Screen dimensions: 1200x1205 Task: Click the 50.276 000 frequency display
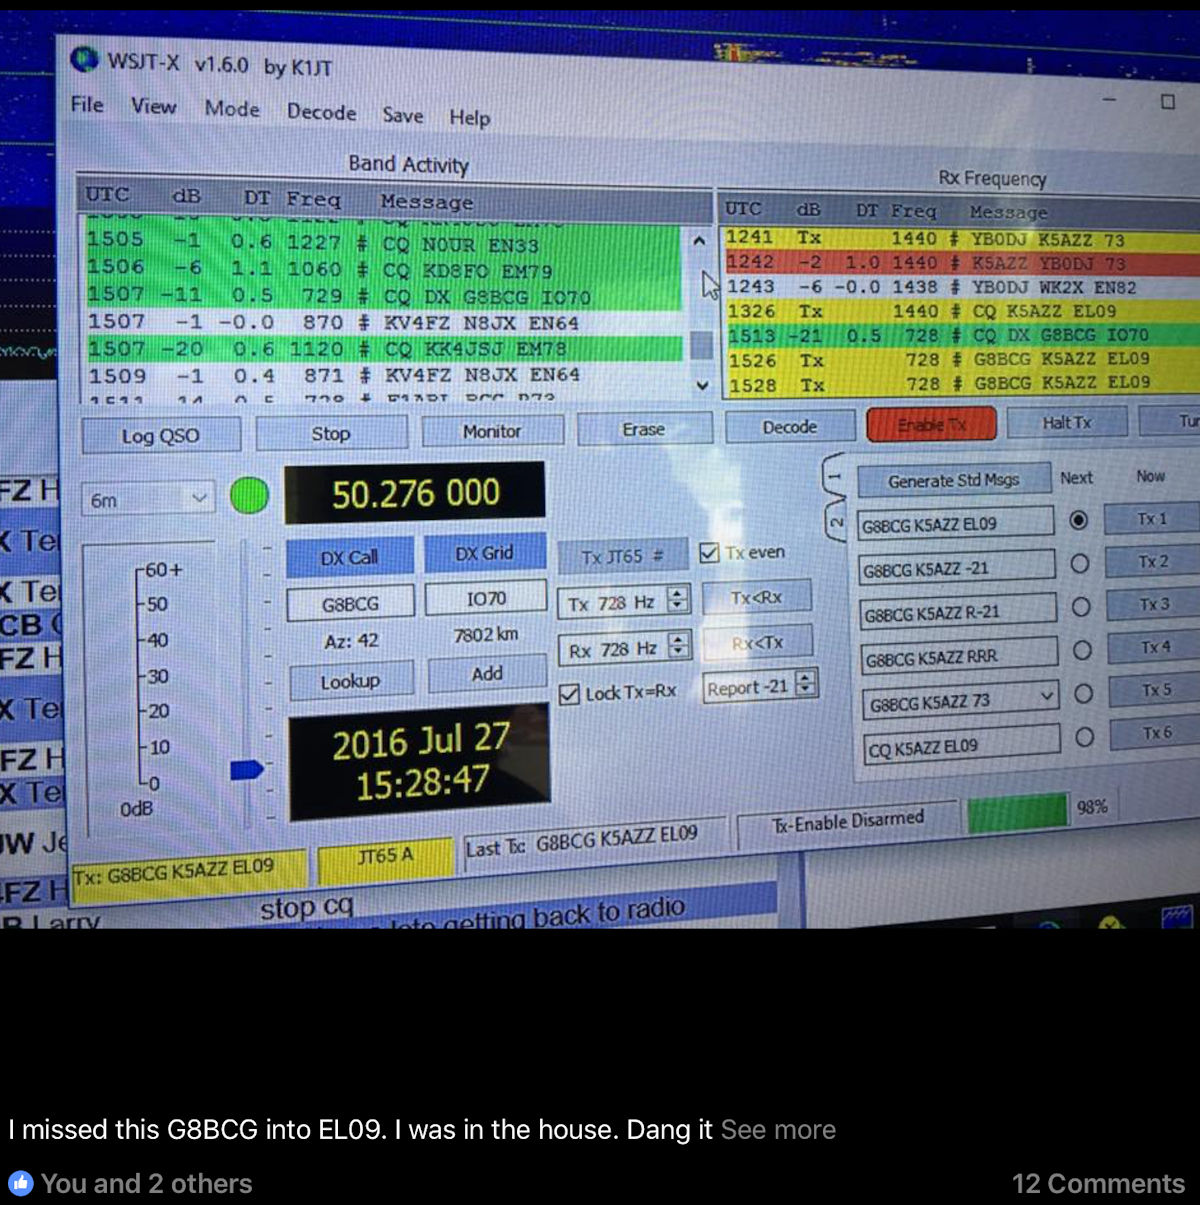click(x=416, y=493)
